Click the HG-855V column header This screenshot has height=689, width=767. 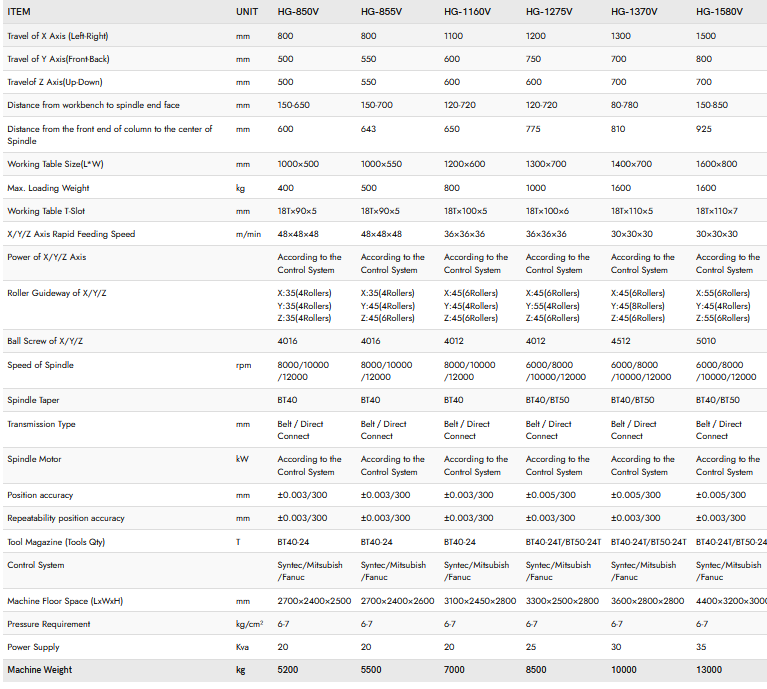(381, 12)
